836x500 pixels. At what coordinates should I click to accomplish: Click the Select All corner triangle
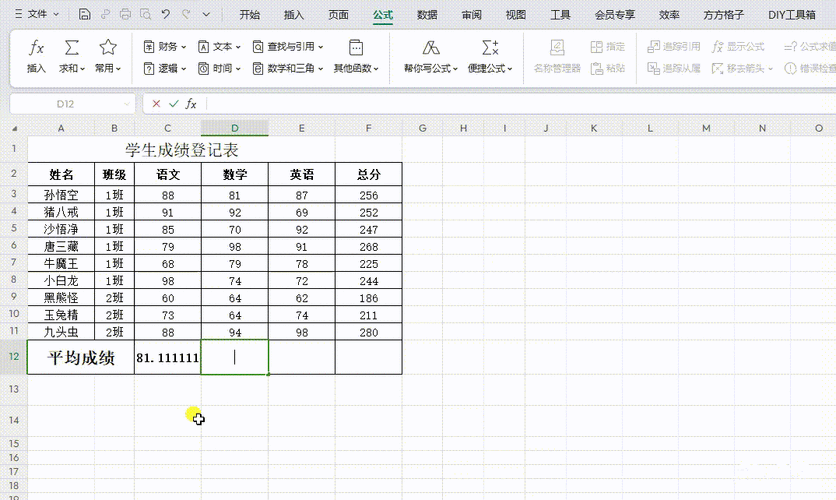point(14,128)
